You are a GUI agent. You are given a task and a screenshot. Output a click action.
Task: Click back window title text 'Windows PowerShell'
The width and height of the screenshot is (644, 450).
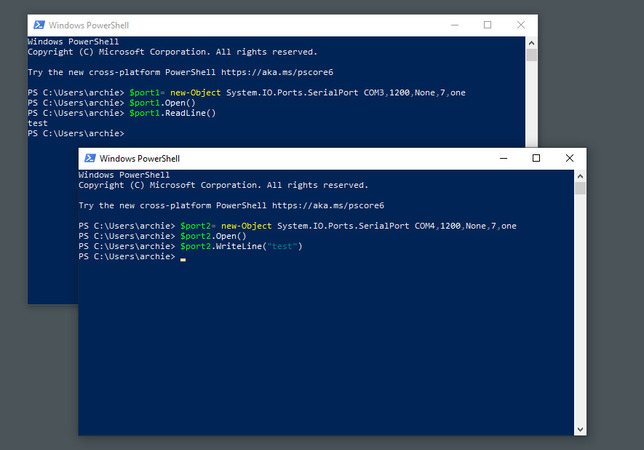coord(89,25)
